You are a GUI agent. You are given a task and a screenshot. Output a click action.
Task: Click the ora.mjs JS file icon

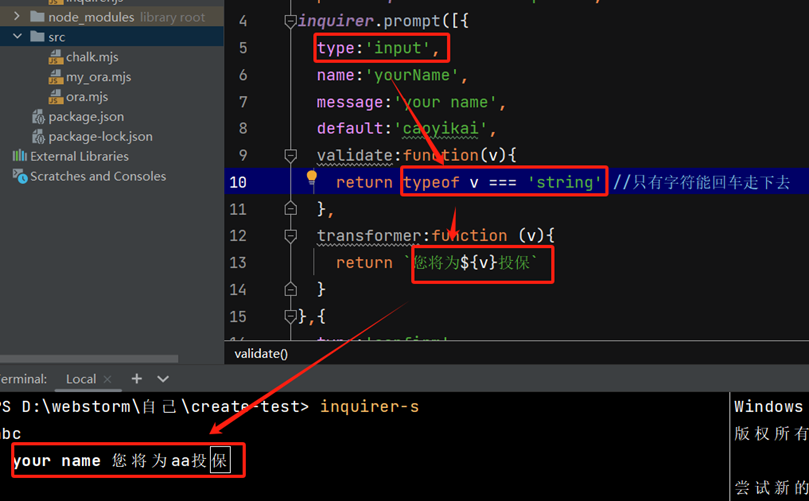56,97
